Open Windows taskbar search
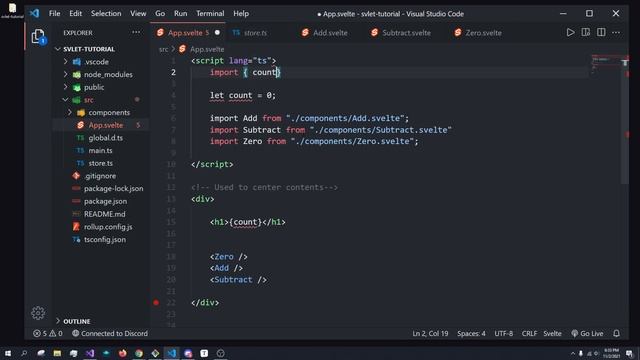This screenshot has height=360, width=640. pos(24,353)
